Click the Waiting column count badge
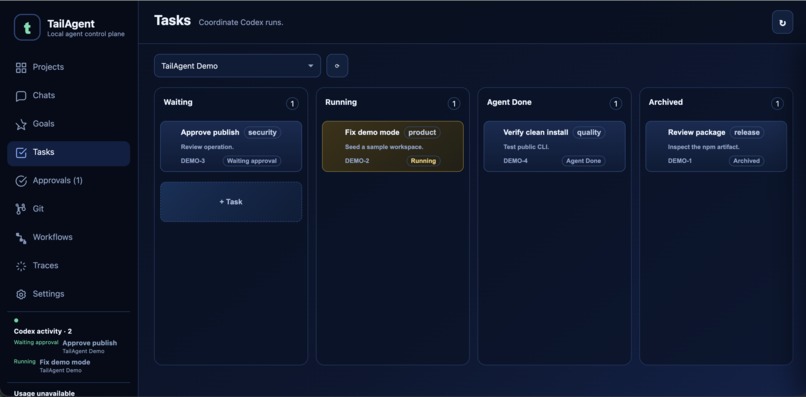This screenshot has width=806, height=397. pos(292,104)
